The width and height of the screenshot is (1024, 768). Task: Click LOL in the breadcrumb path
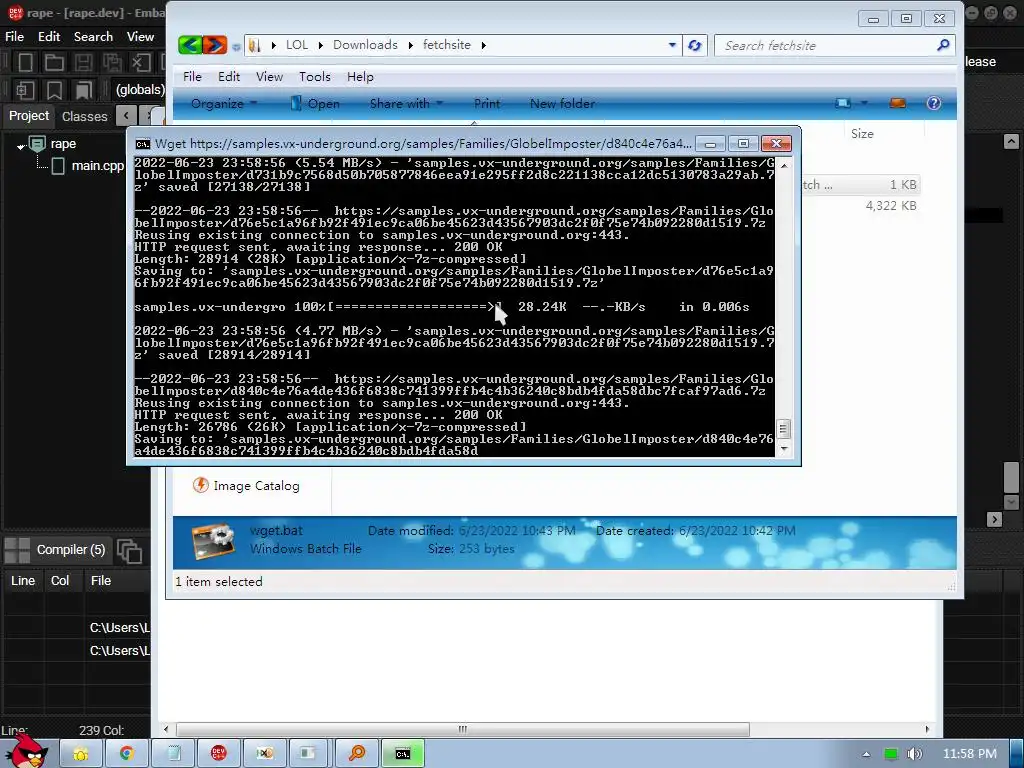click(296, 45)
